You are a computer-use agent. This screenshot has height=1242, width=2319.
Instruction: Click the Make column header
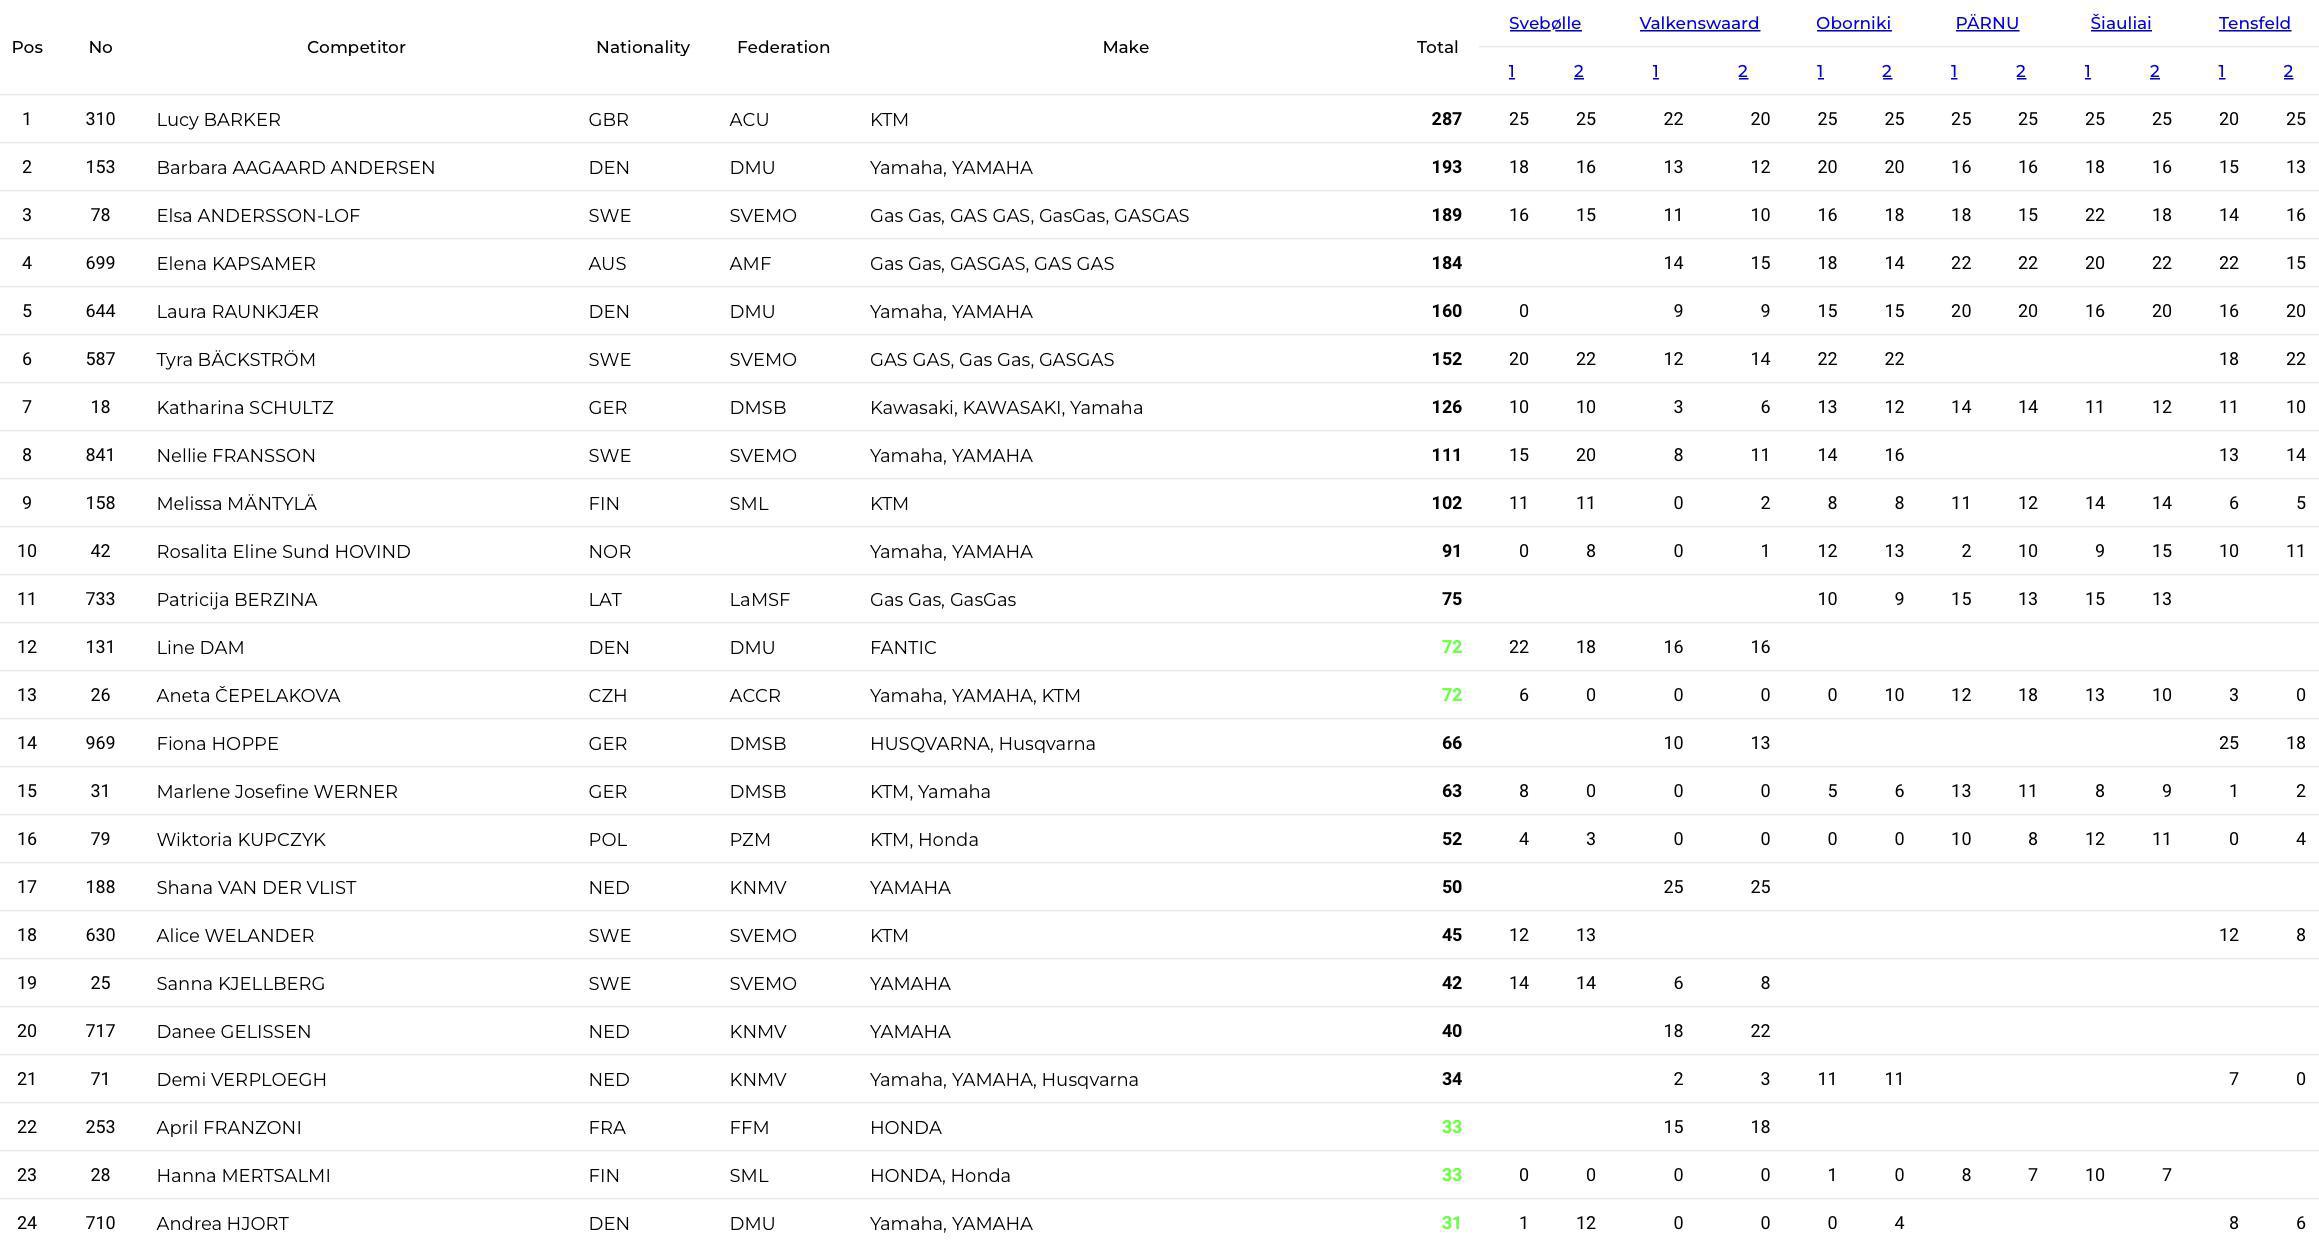[1125, 47]
